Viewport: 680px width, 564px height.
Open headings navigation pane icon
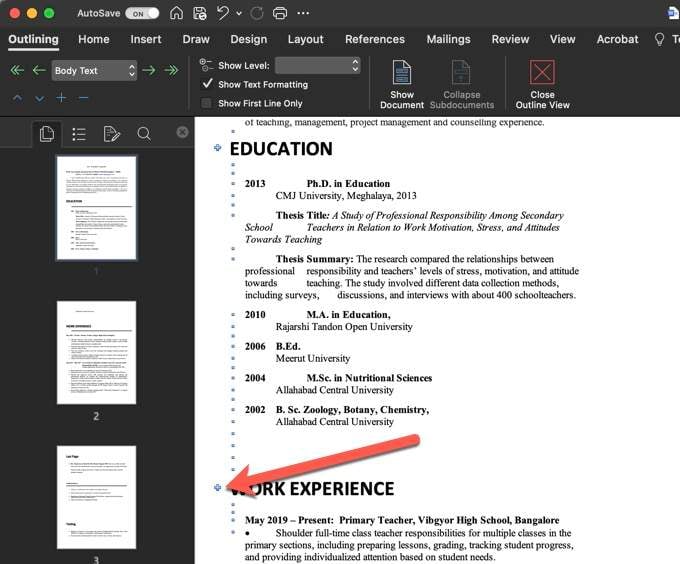click(x=79, y=134)
